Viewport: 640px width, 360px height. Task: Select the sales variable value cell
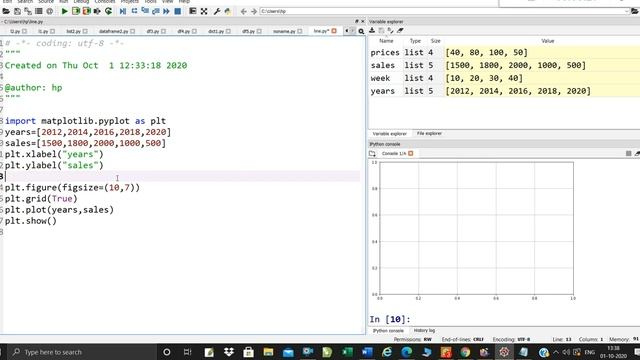point(542,65)
